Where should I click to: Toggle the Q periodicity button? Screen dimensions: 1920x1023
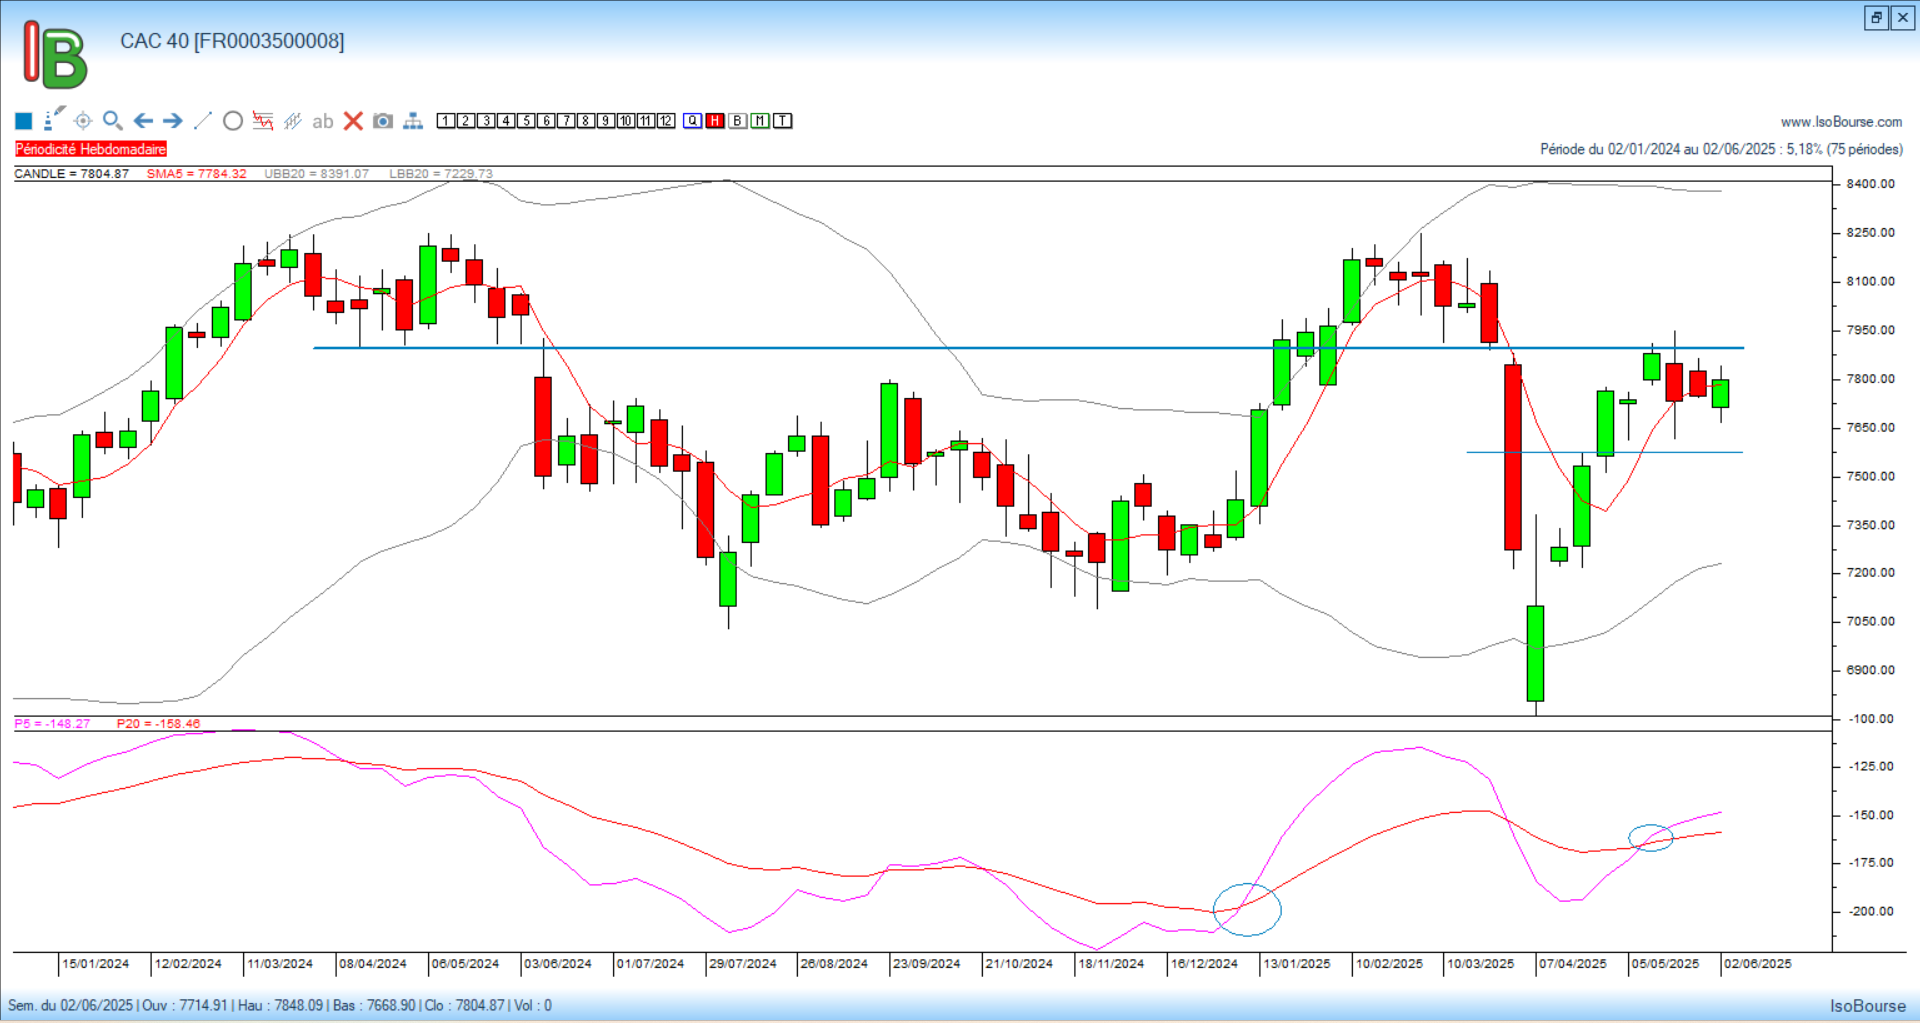692,121
